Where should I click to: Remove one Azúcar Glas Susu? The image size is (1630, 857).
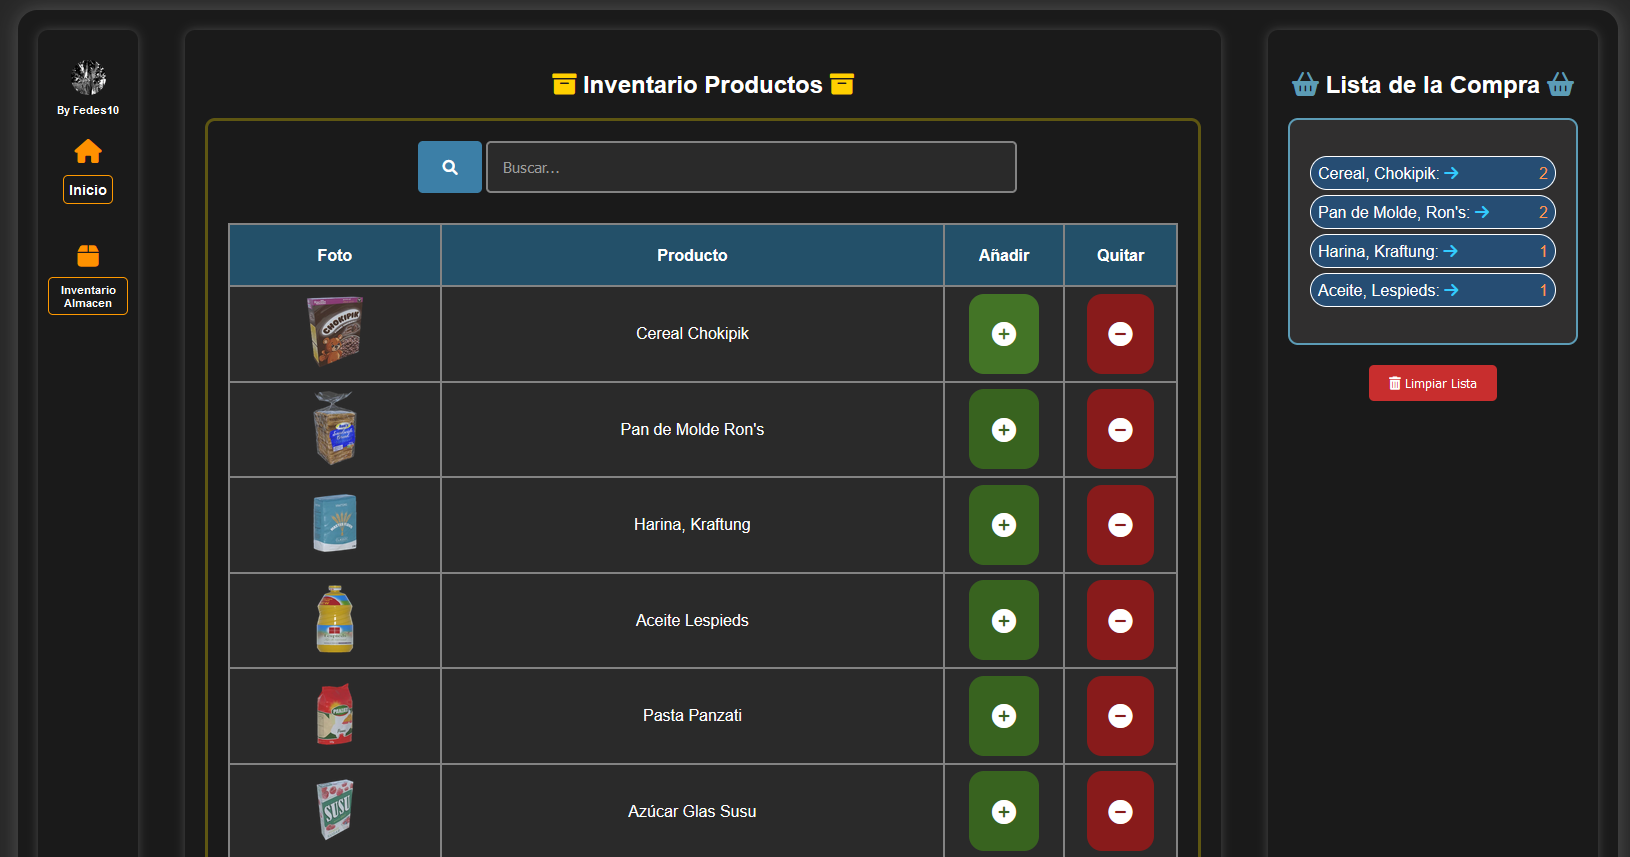[x=1120, y=812]
